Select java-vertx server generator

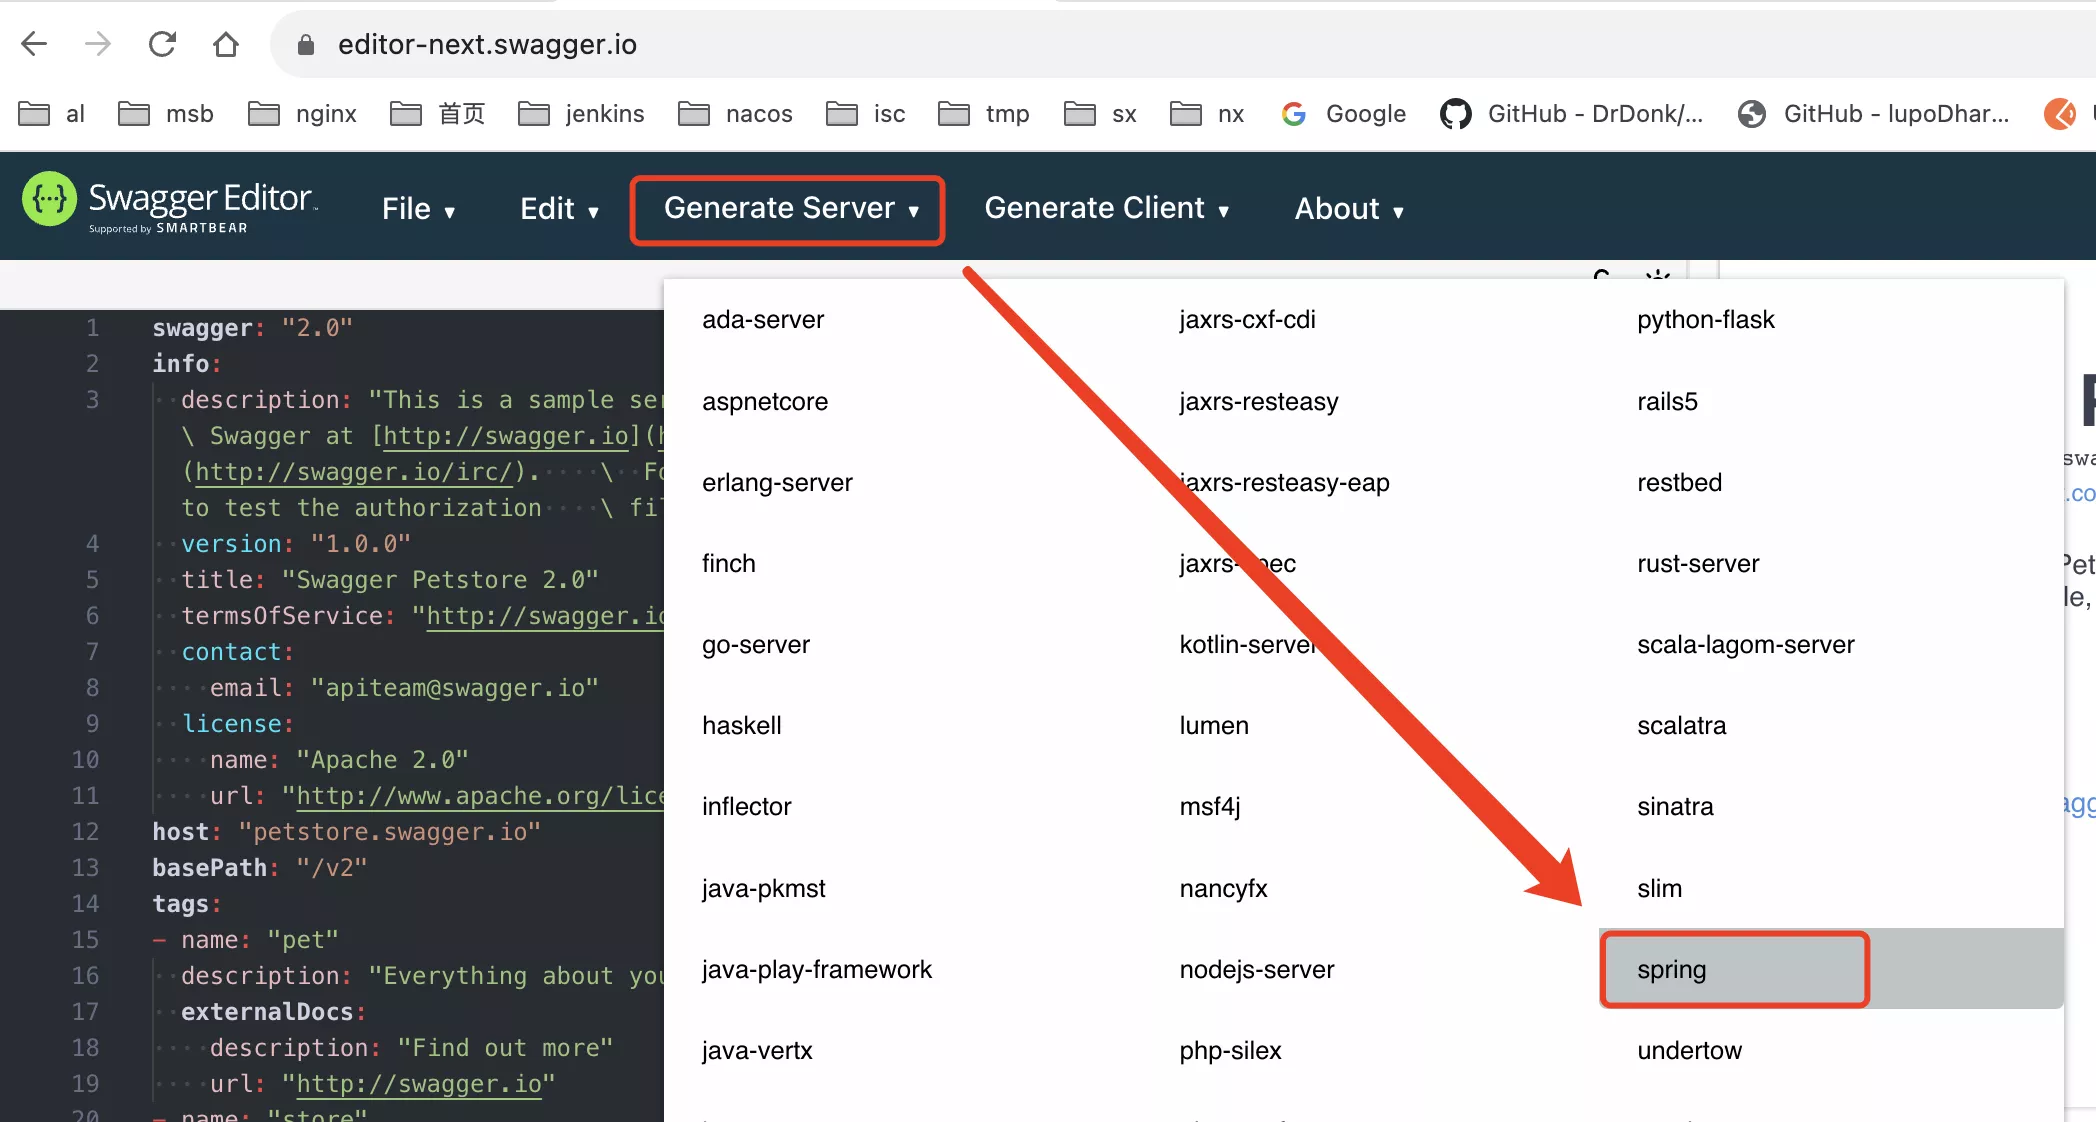(757, 1051)
